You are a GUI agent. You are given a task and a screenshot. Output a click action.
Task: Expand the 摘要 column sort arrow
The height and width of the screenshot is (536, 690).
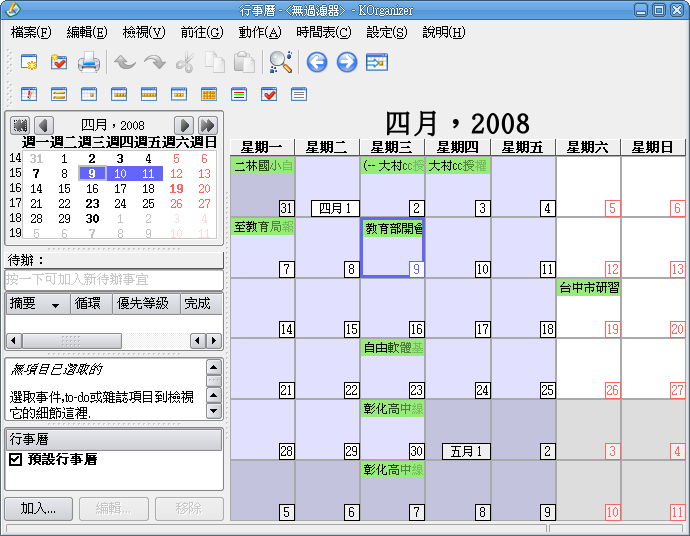coord(54,304)
